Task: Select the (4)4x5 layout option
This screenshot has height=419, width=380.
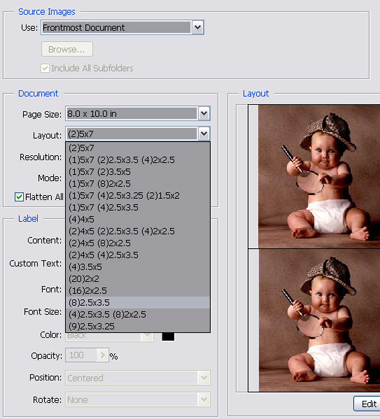Action: (138, 219)
